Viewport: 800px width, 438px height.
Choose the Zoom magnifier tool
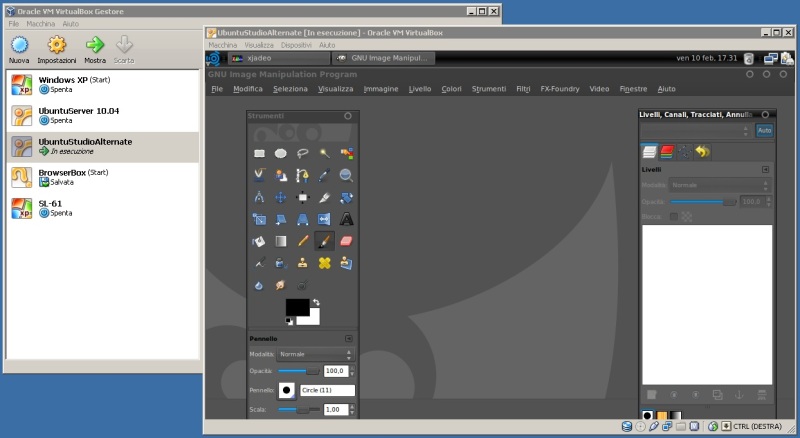coord(346,175)
